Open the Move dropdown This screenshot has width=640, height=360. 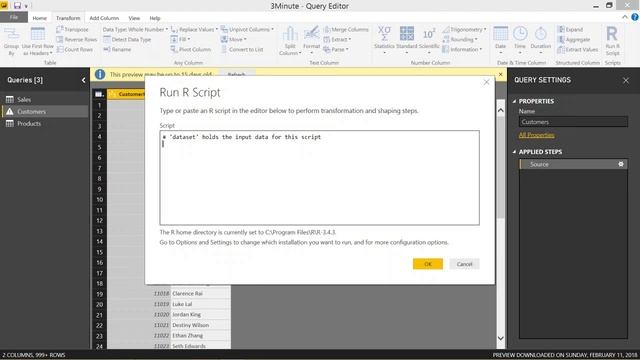(233, 39)
